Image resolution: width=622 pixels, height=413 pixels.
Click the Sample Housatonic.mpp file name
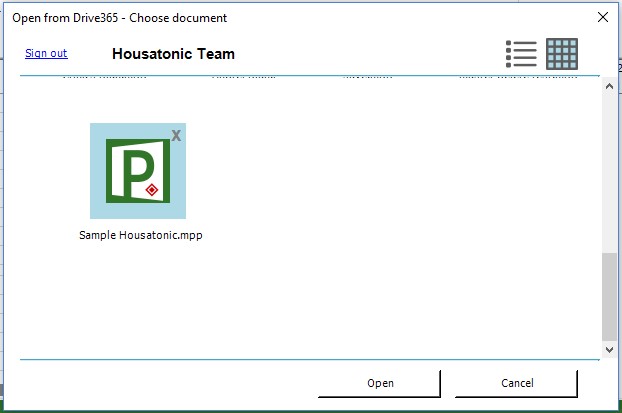[x=141, y=235]
